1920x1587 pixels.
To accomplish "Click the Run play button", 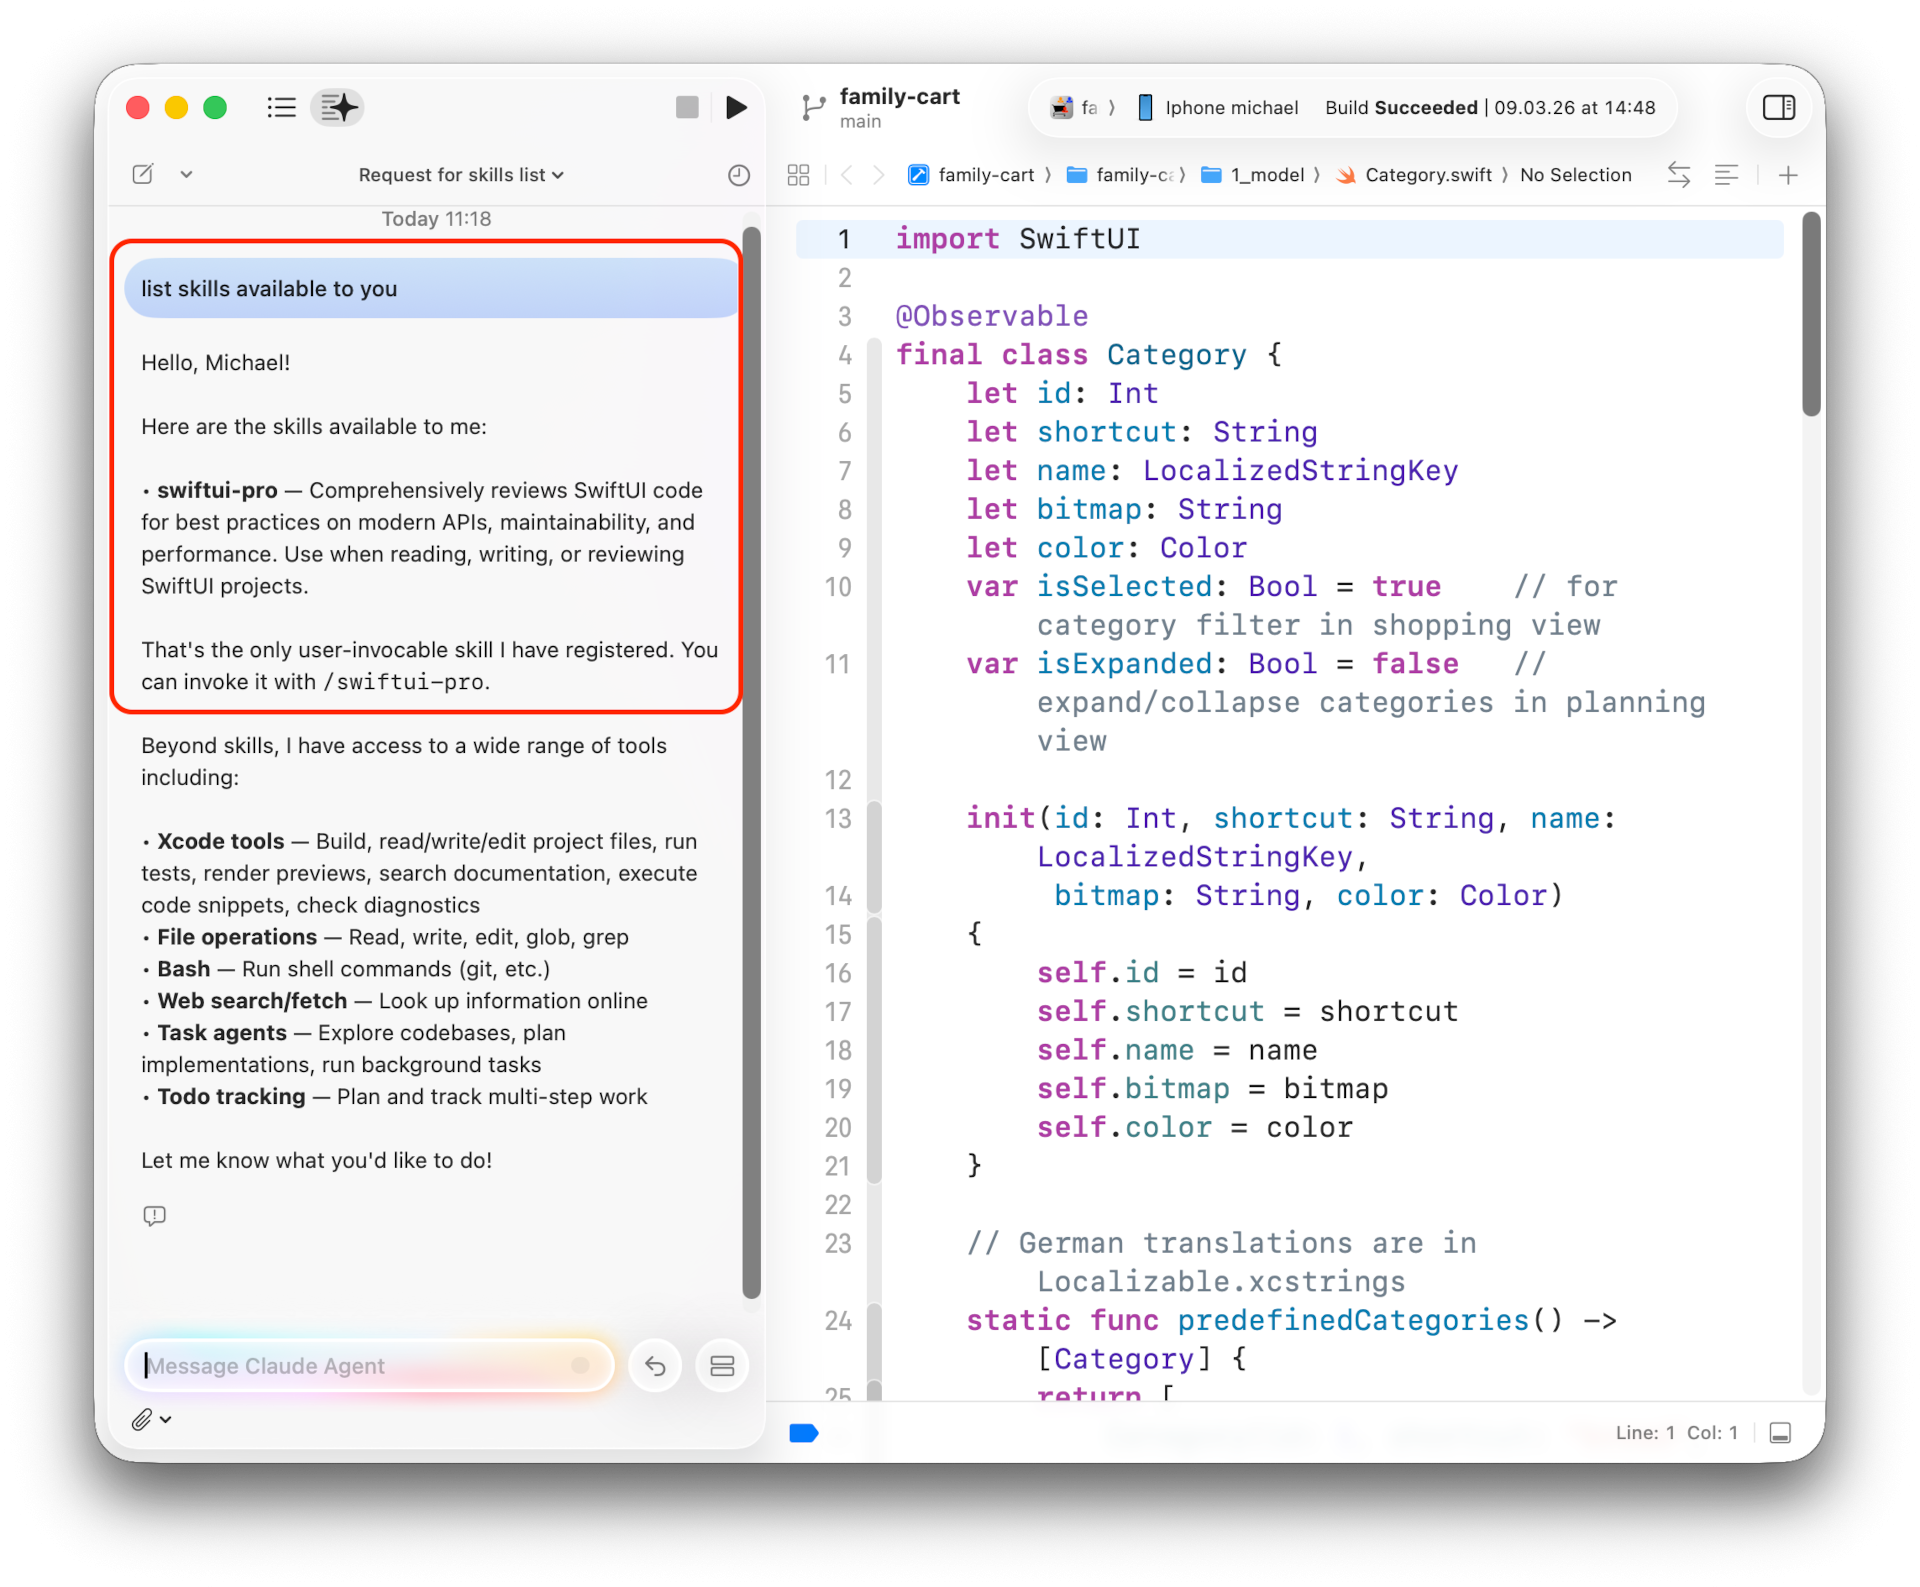I will [x=736, y=107].
